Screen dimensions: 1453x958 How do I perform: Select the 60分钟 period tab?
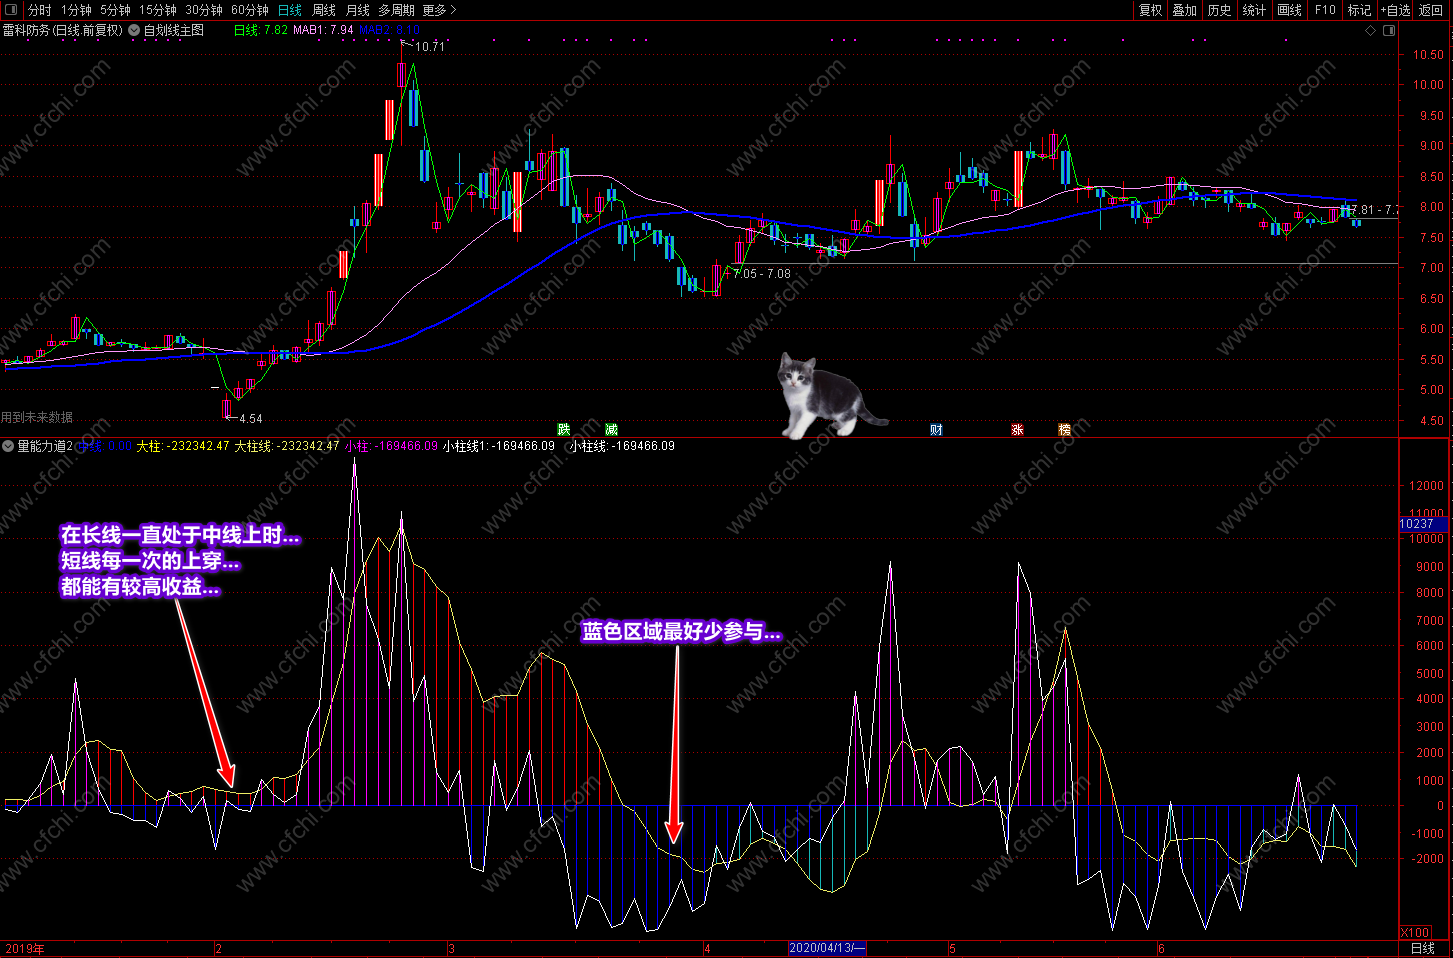(x=250, y=10)
